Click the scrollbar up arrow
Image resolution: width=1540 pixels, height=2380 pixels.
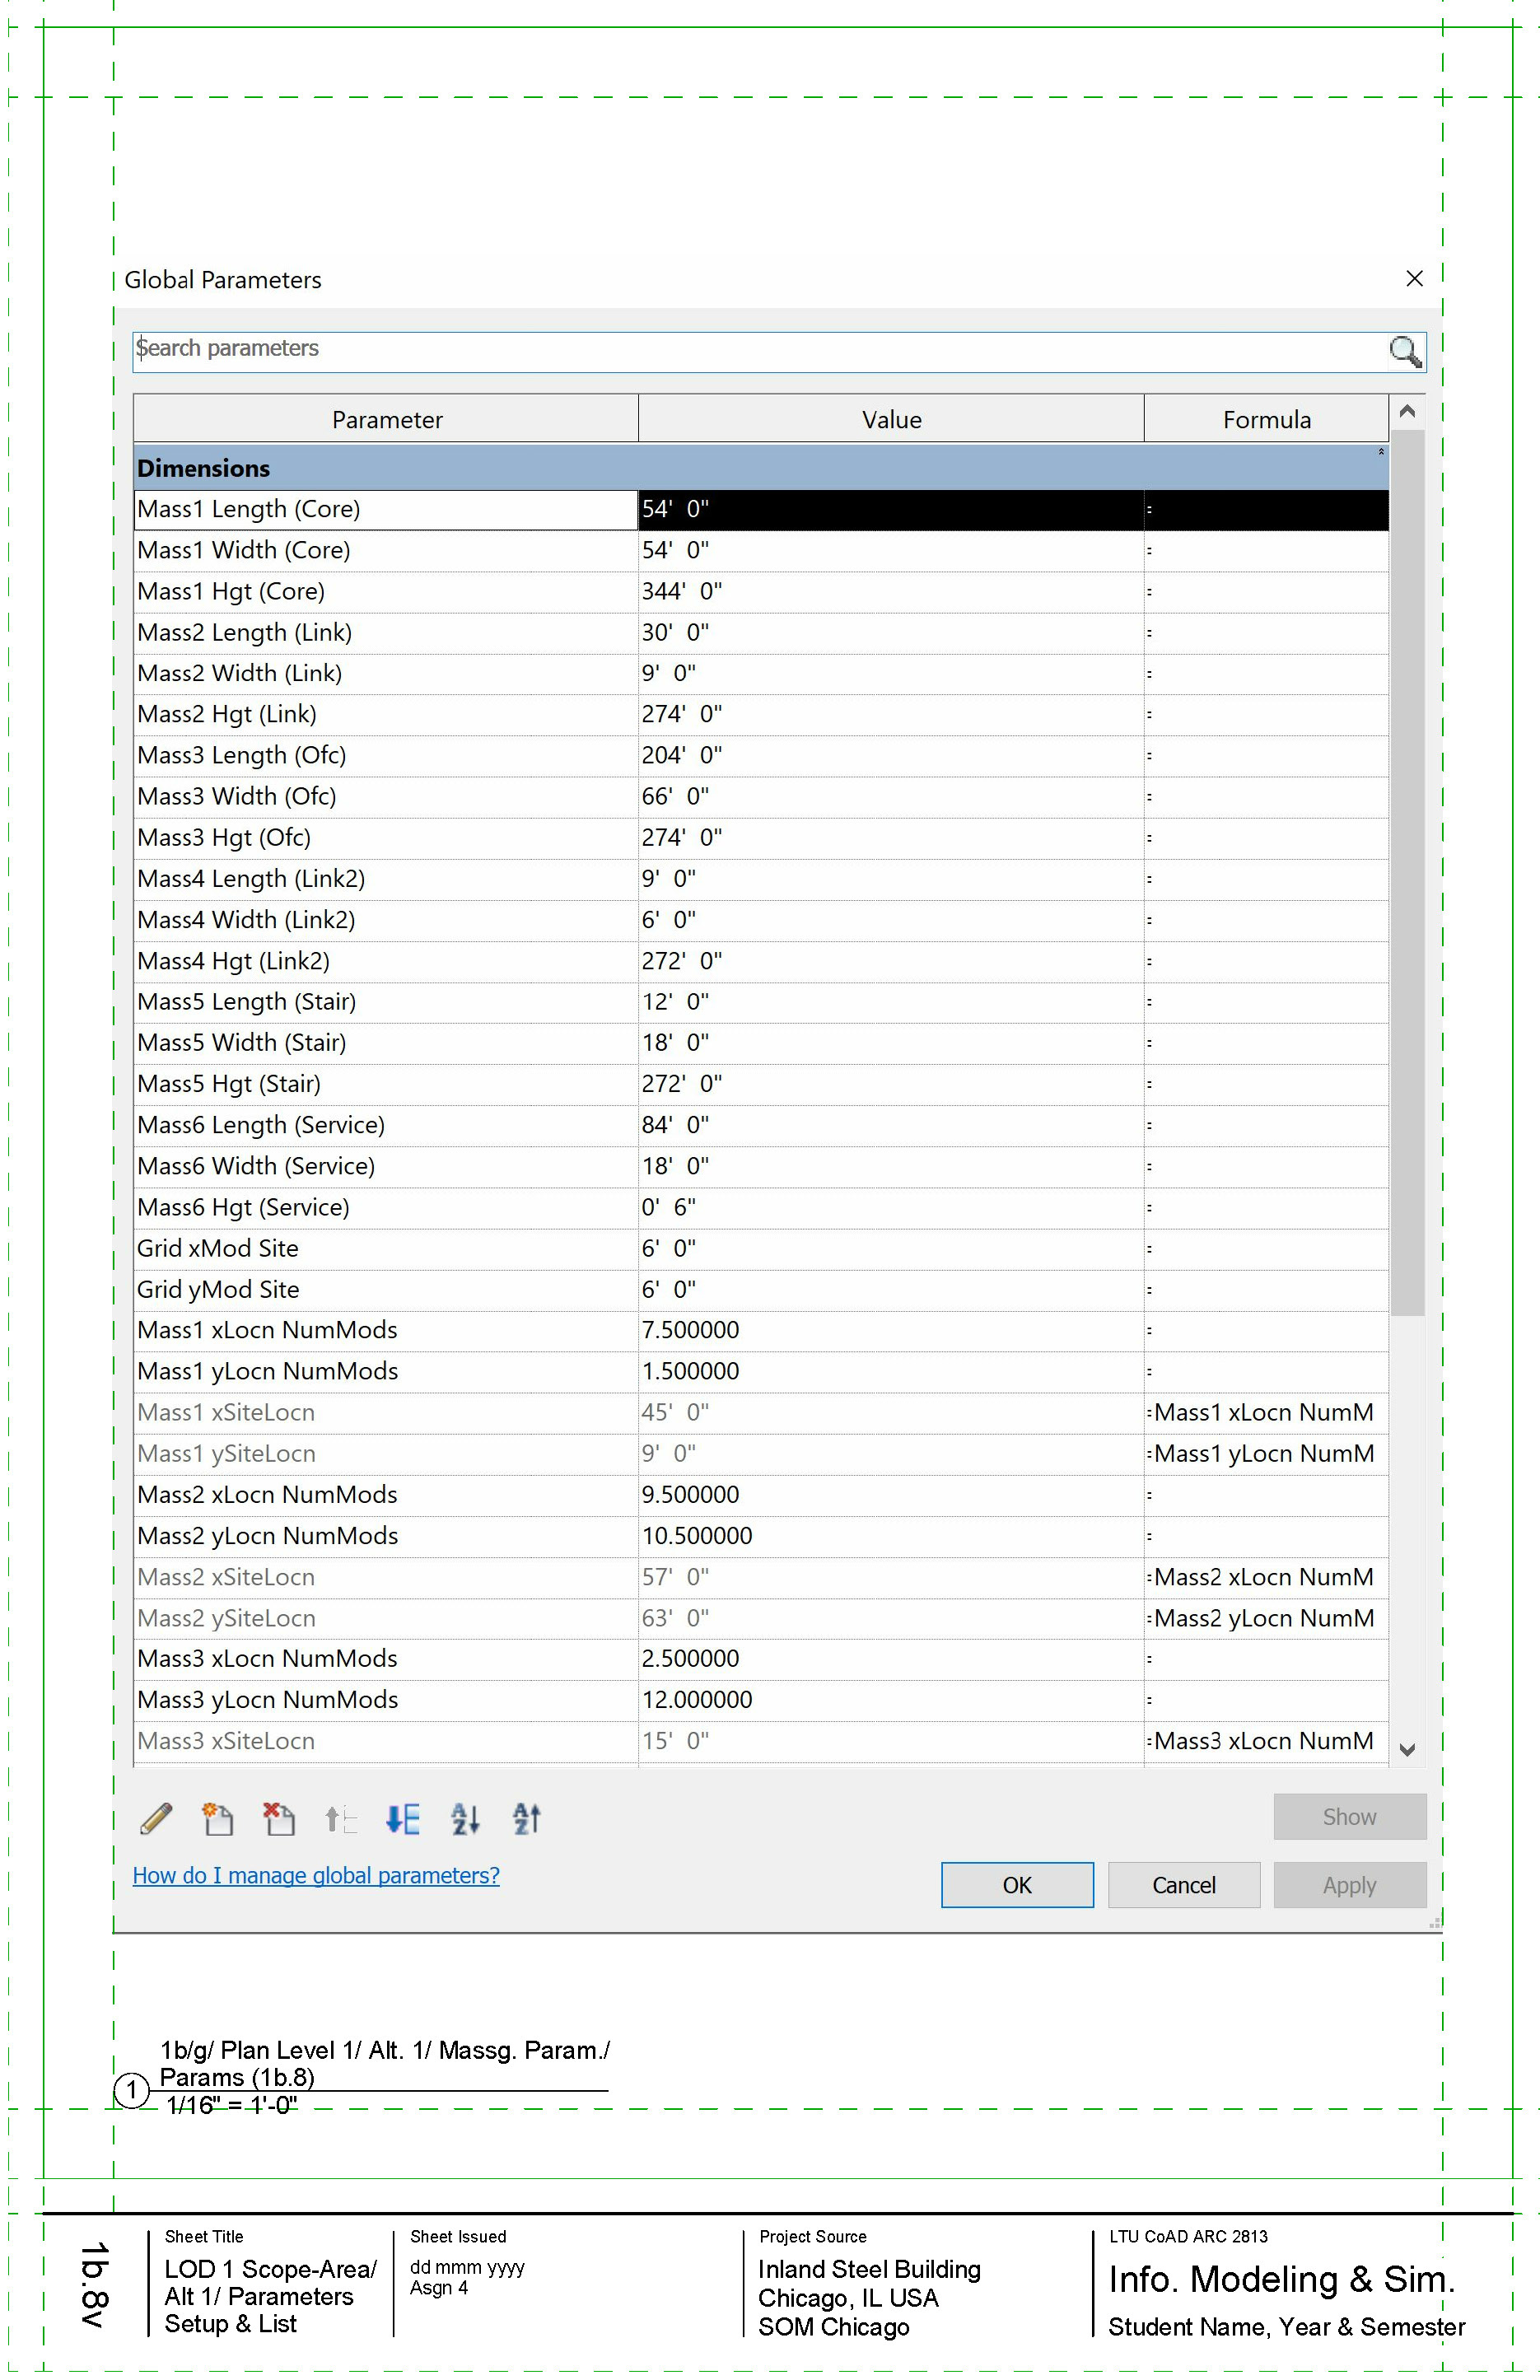pos(1407,411)
